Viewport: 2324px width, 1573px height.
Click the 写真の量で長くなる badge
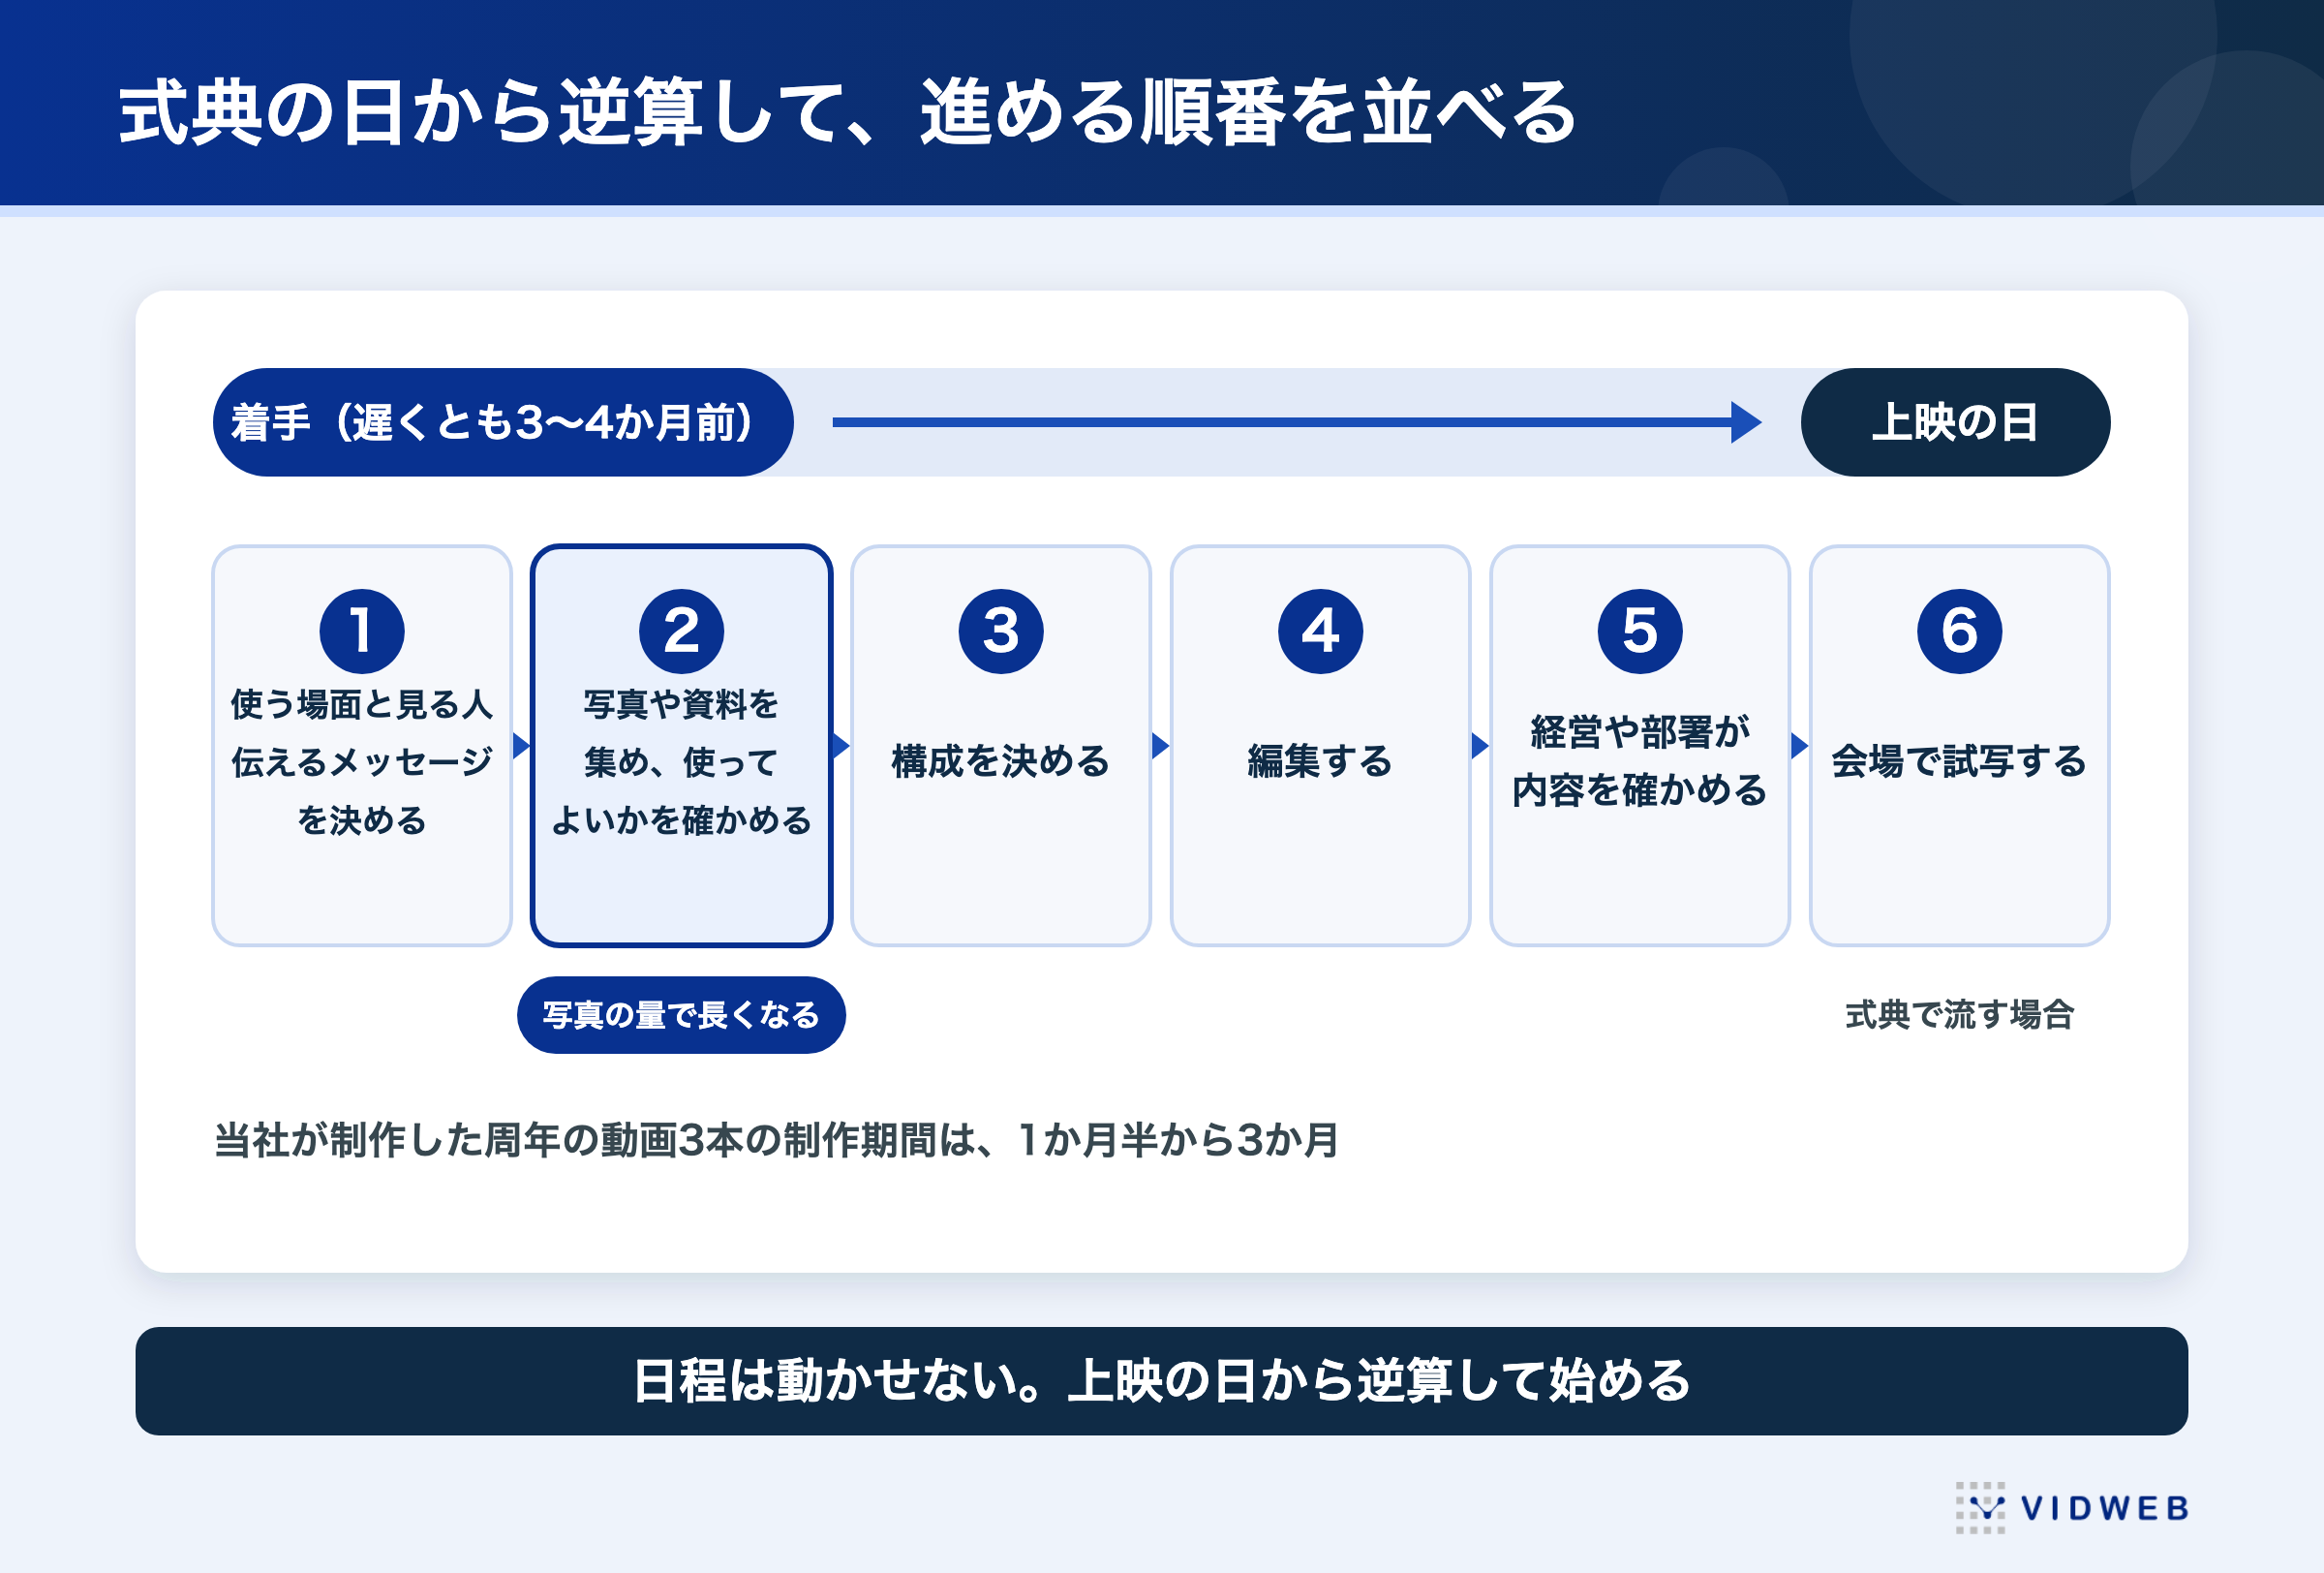pos(681,1014)
